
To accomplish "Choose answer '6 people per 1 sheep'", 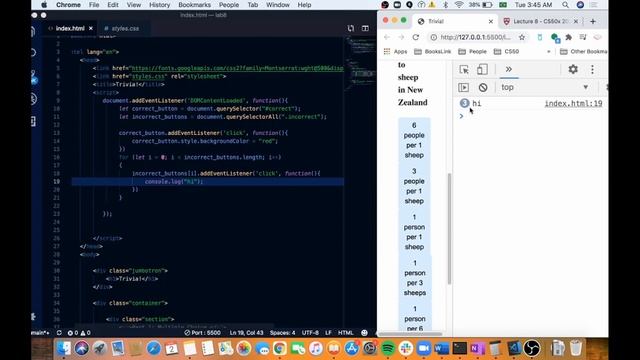I will click(x=414, y=140).
